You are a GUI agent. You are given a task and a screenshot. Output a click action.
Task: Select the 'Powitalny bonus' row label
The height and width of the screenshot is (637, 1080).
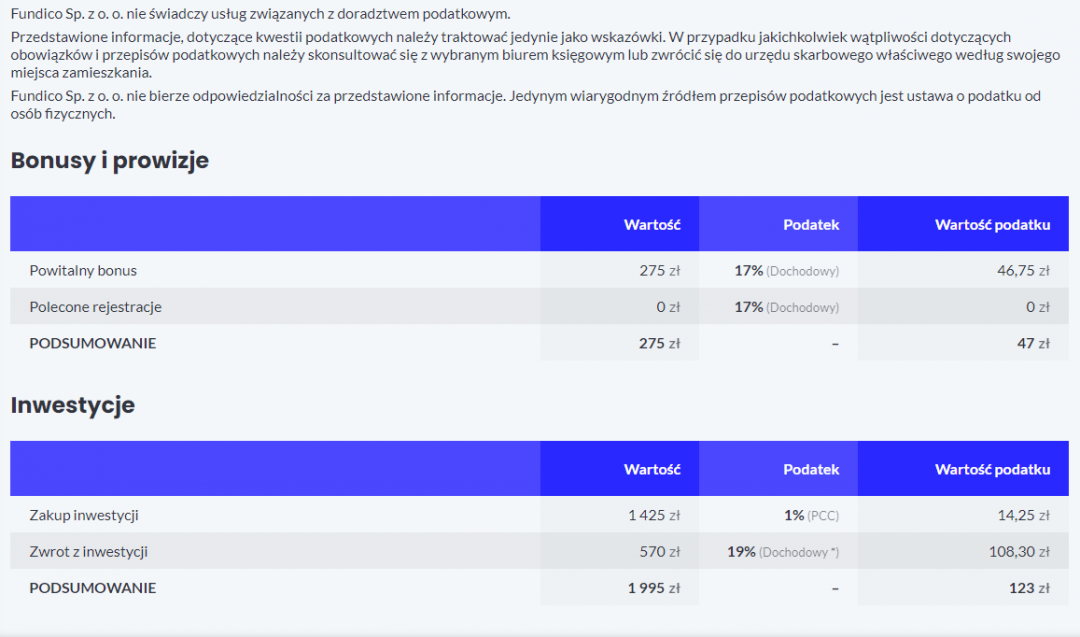(83, 270)
